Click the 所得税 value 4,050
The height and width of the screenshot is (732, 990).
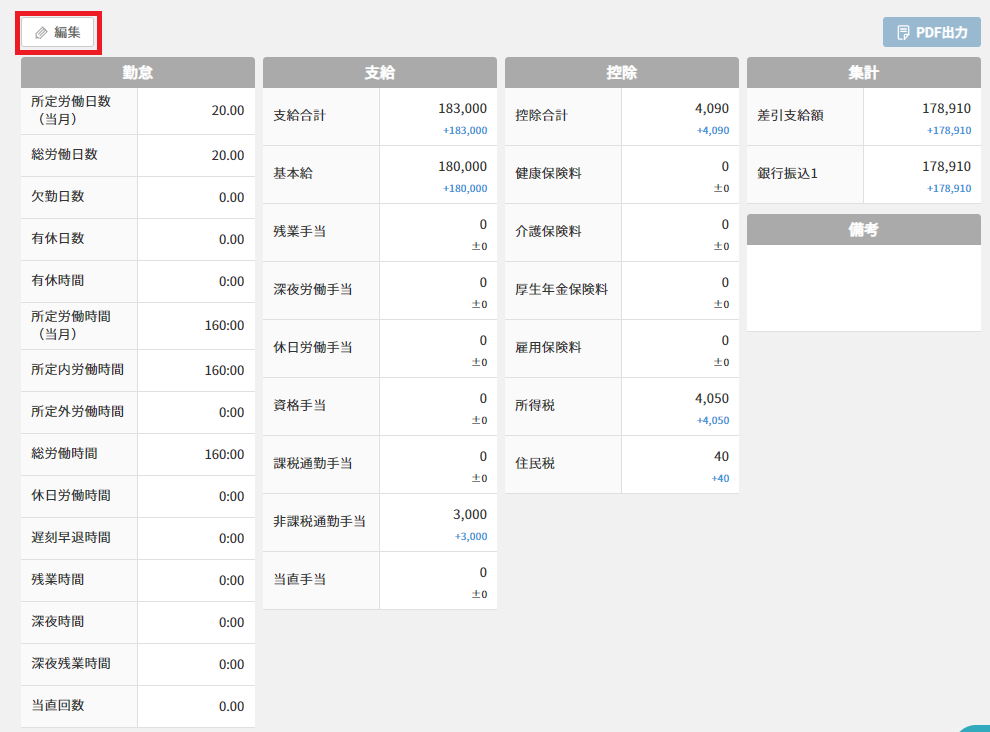point(712,399)
